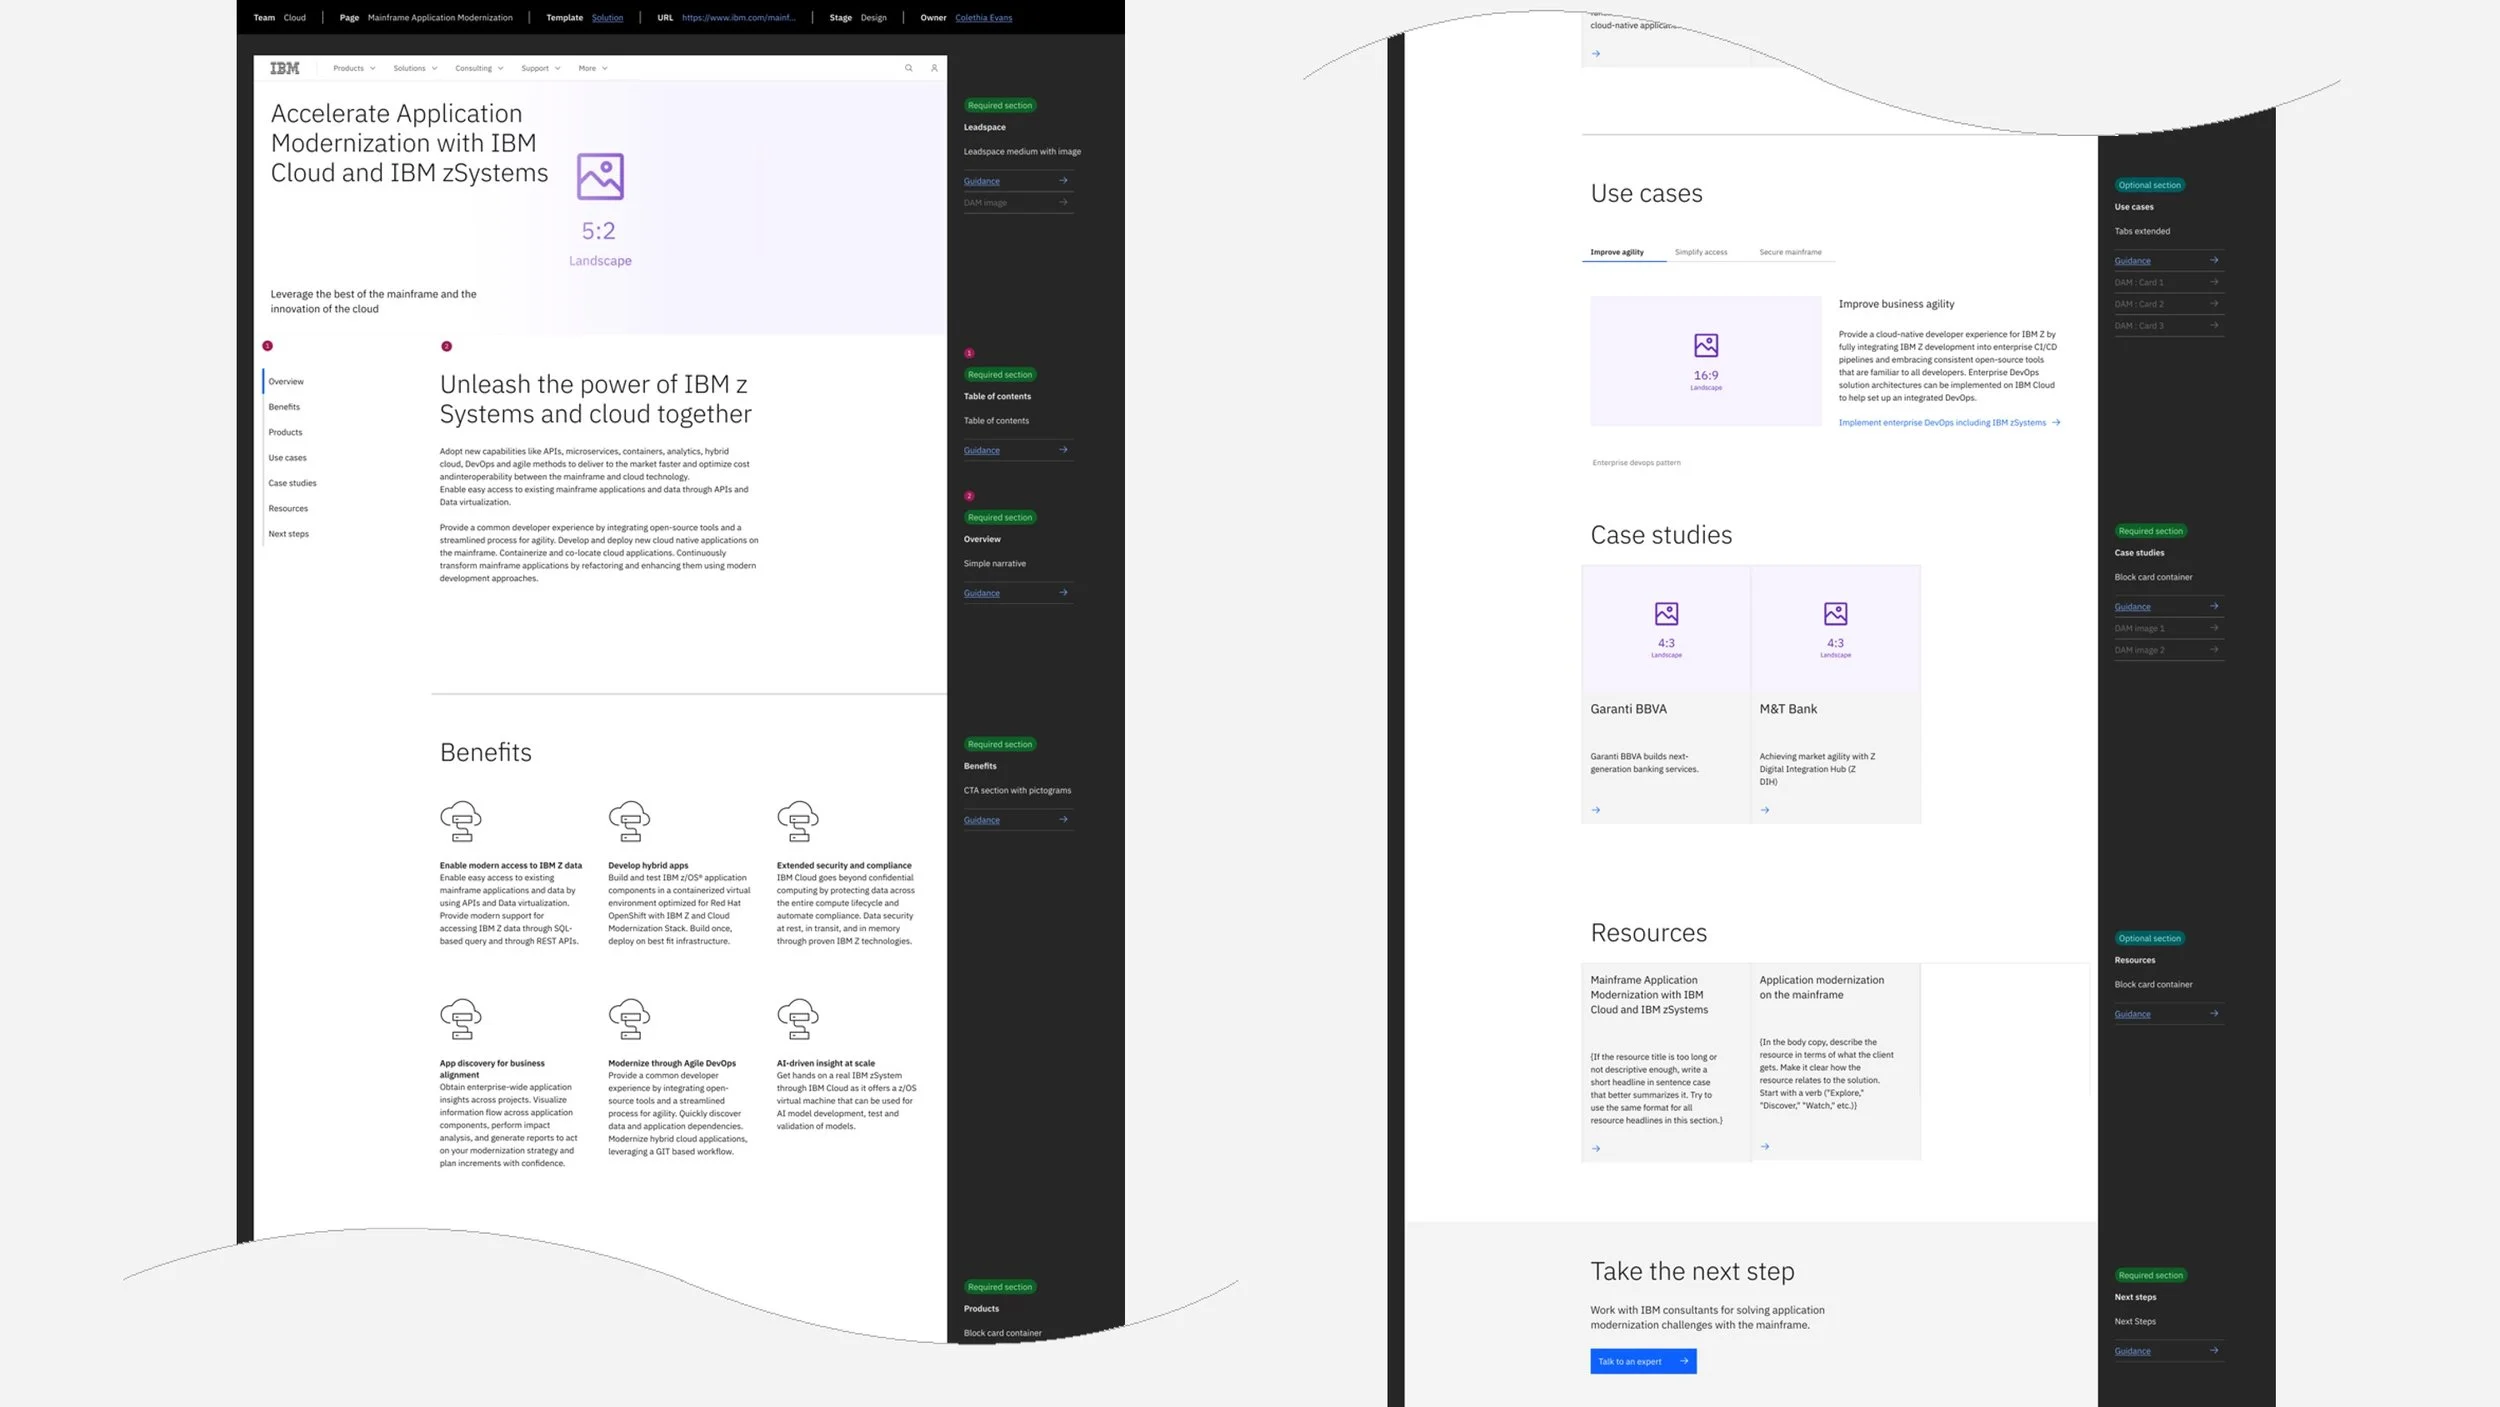This screenshot has width=2500, height=1407.
Task: Open the Colethia Evans owner link
Action: [x=983, y=17]
